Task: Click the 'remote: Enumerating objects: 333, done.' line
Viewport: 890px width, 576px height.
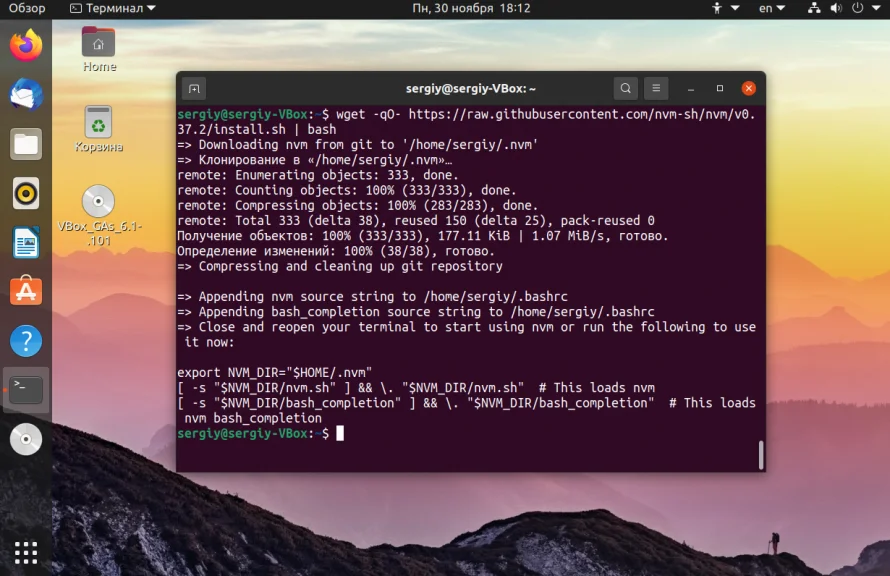Action: (x=317, y=175)
